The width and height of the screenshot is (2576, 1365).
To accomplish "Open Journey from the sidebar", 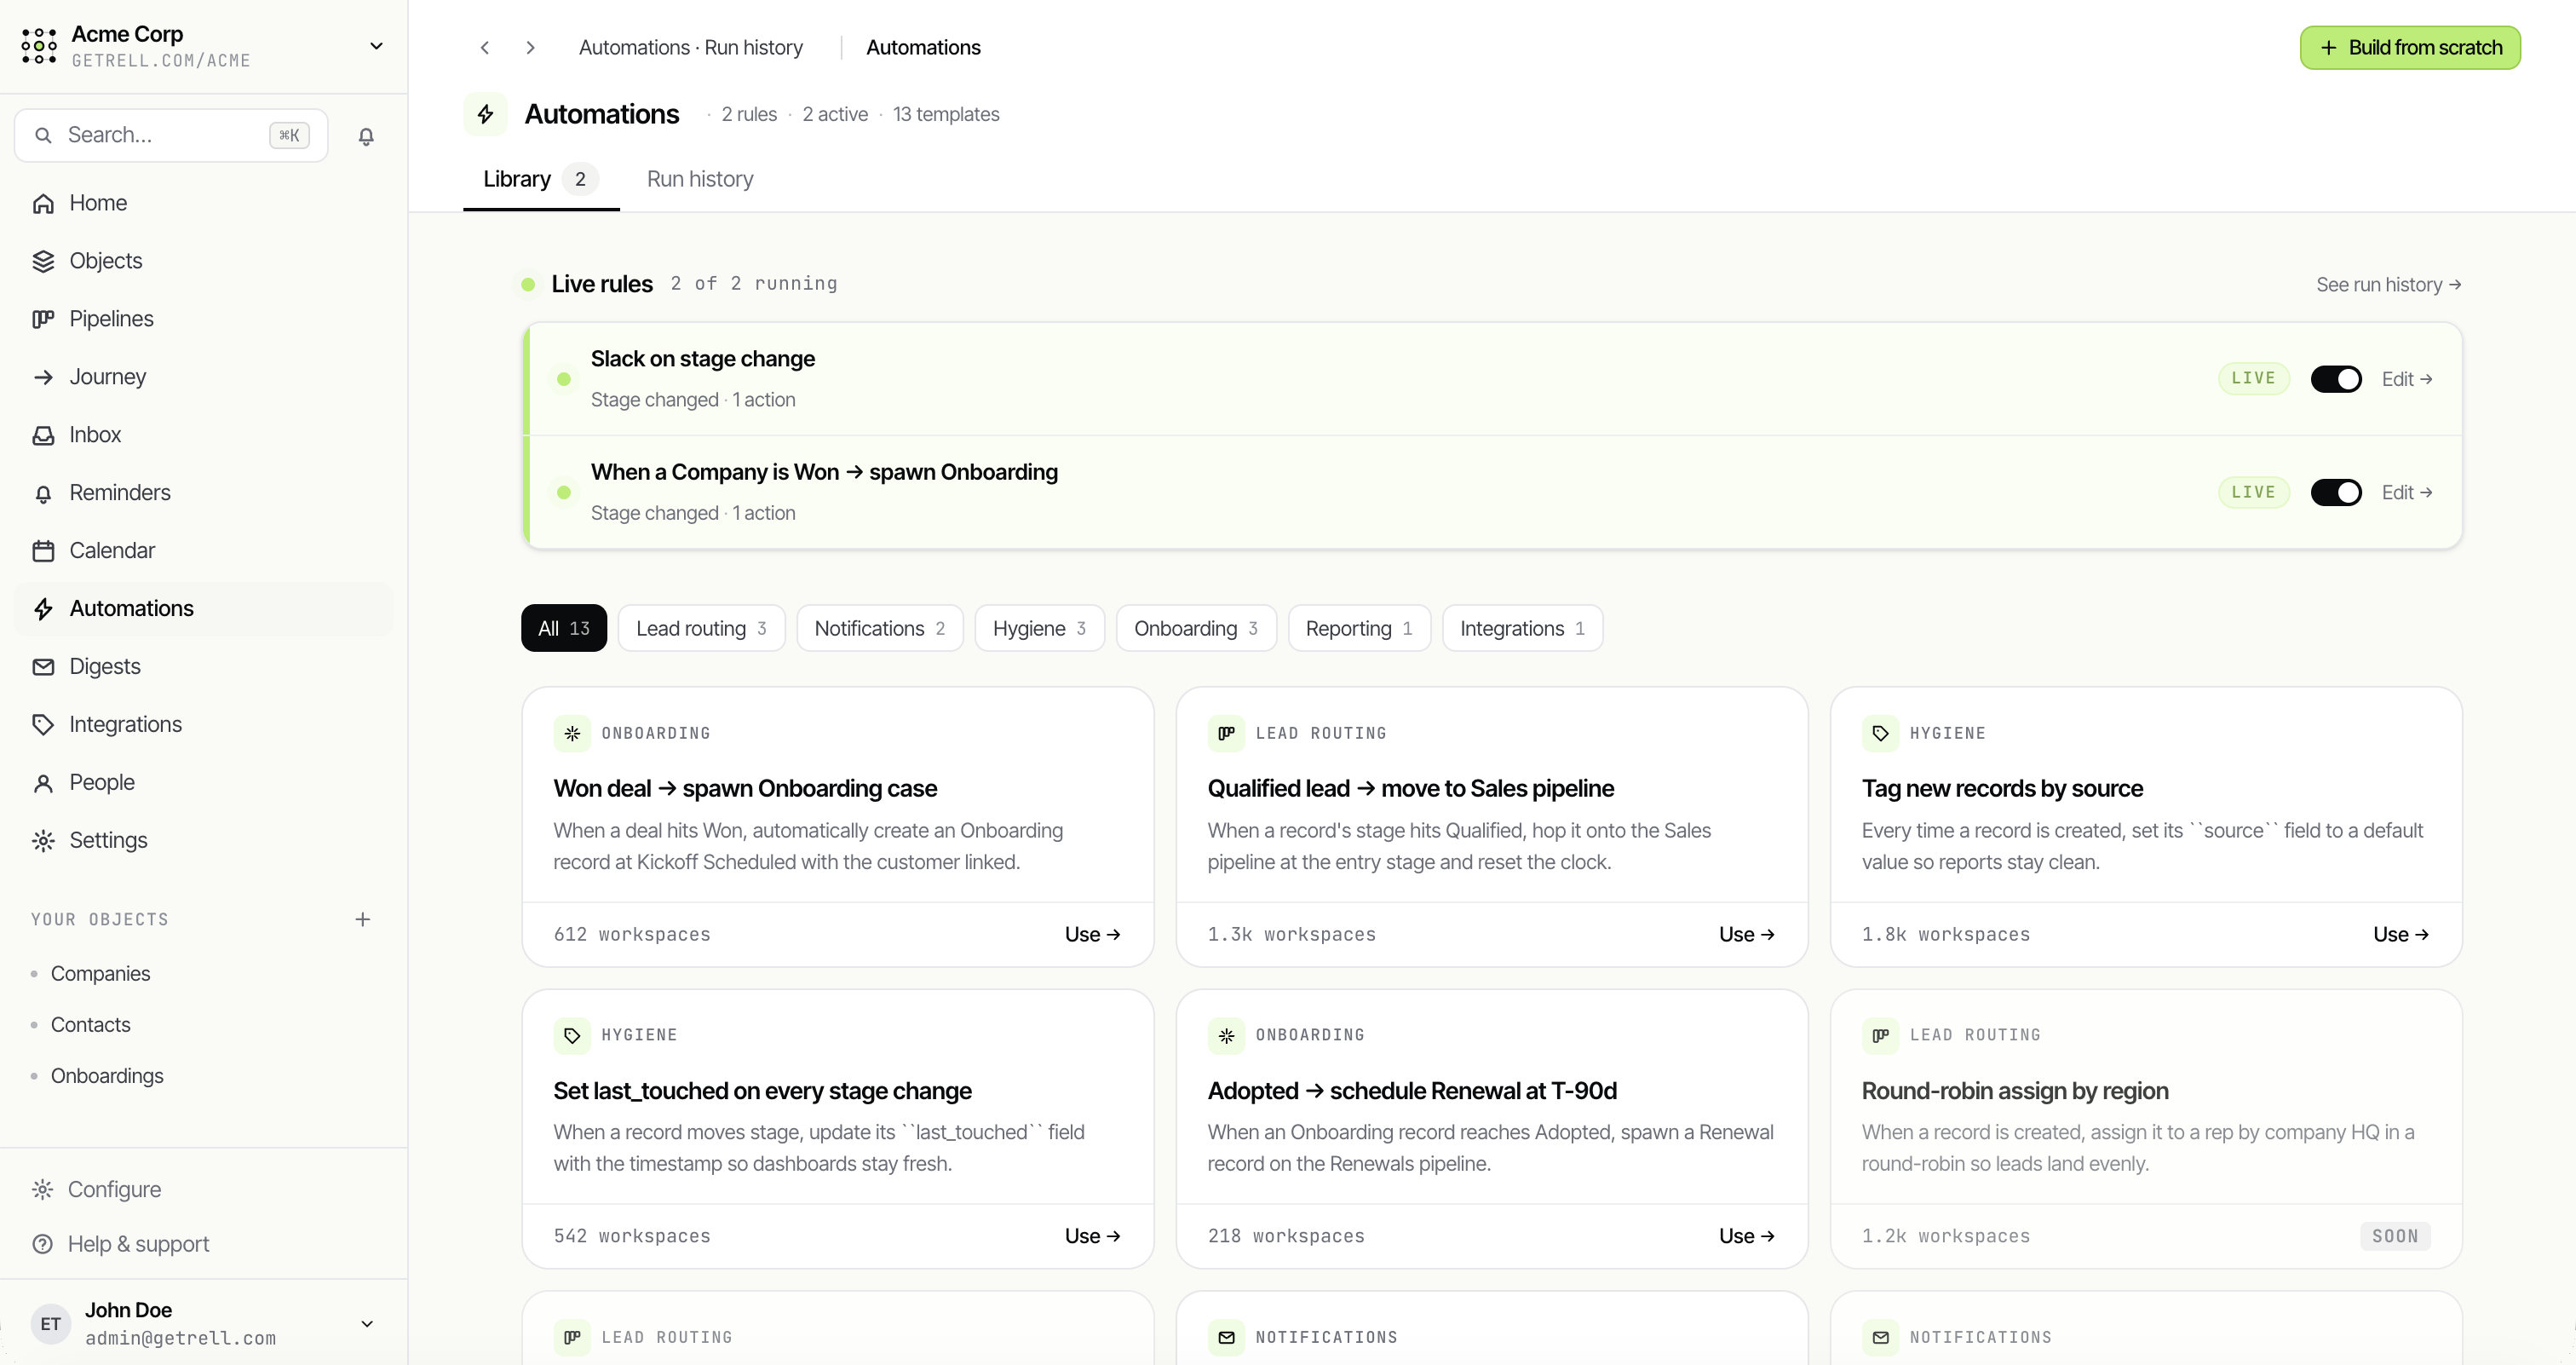I will 204,377.
